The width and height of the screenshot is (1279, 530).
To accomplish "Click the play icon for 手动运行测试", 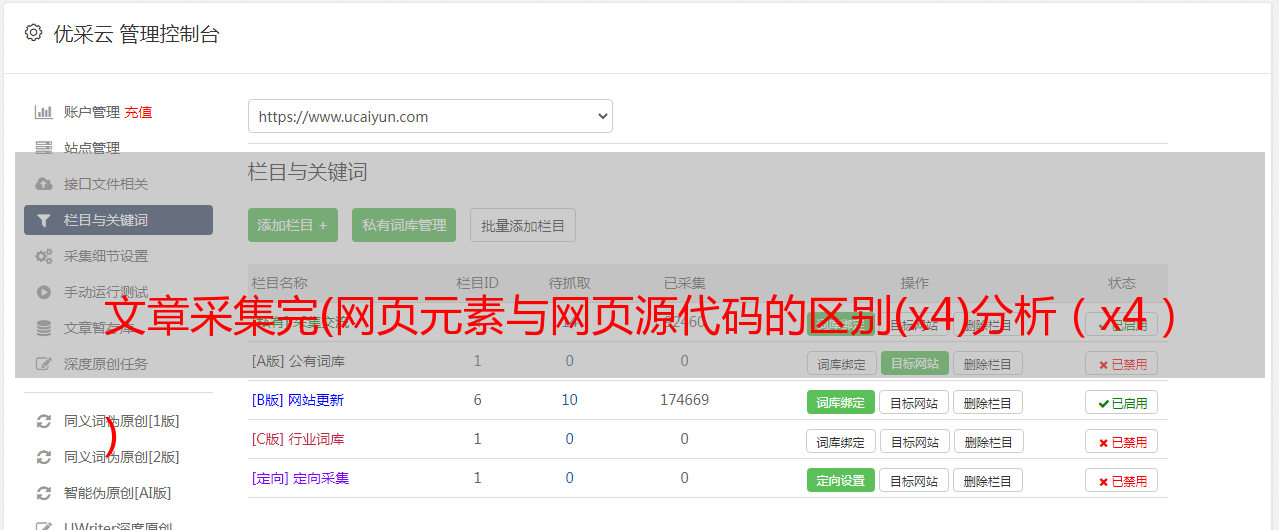I will (43, 292).
